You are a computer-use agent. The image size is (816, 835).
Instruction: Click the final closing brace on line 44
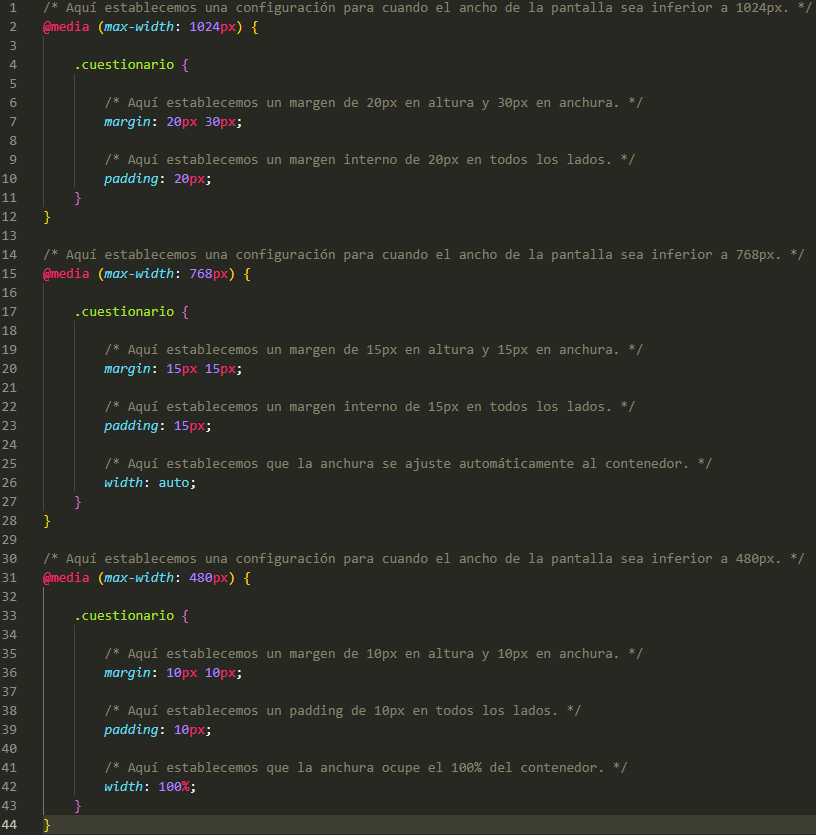(x=47, y=825)
